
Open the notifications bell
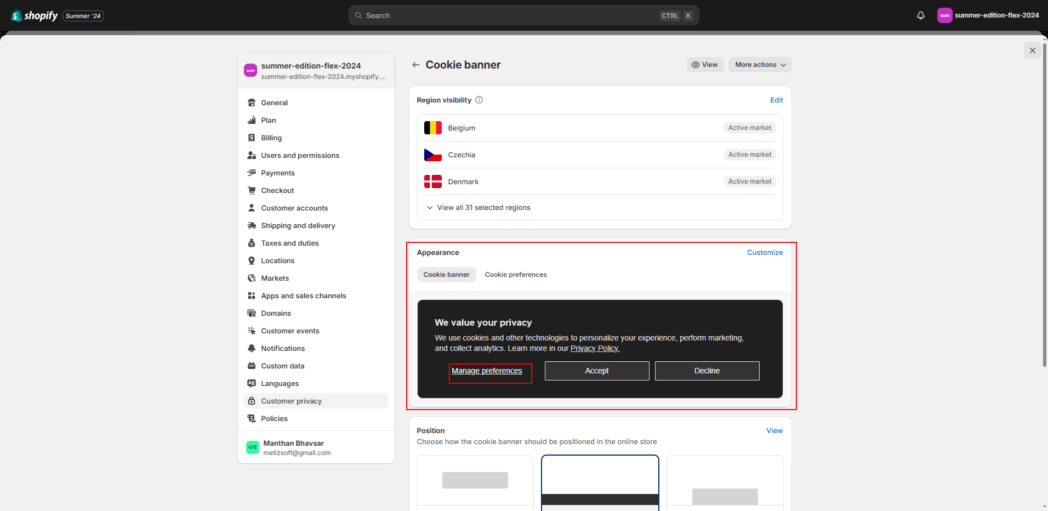click(920, 15)
